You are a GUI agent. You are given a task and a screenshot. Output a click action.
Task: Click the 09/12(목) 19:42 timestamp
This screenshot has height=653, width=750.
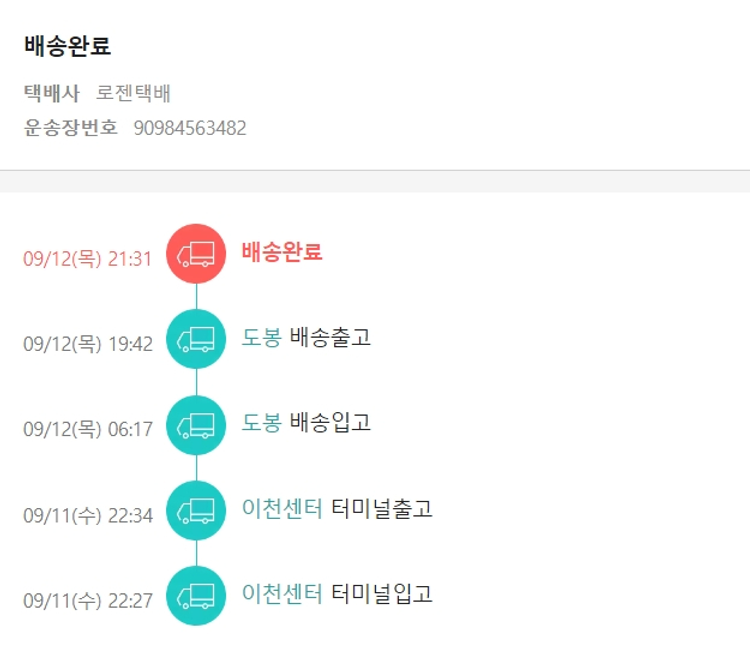88,344
